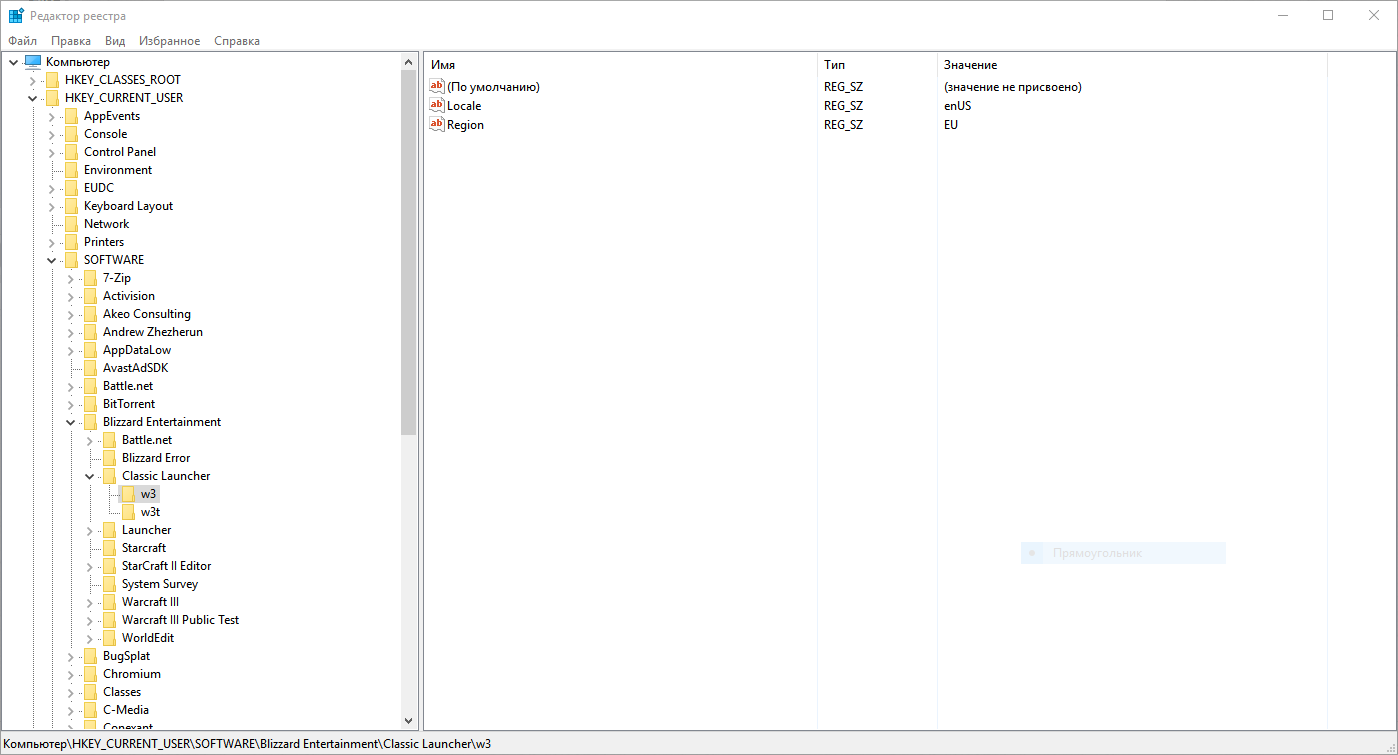Sort by the Тип column header
The height and width of the screenshot is (755, 1398).
pyautogui.click(x=877, y=65)
